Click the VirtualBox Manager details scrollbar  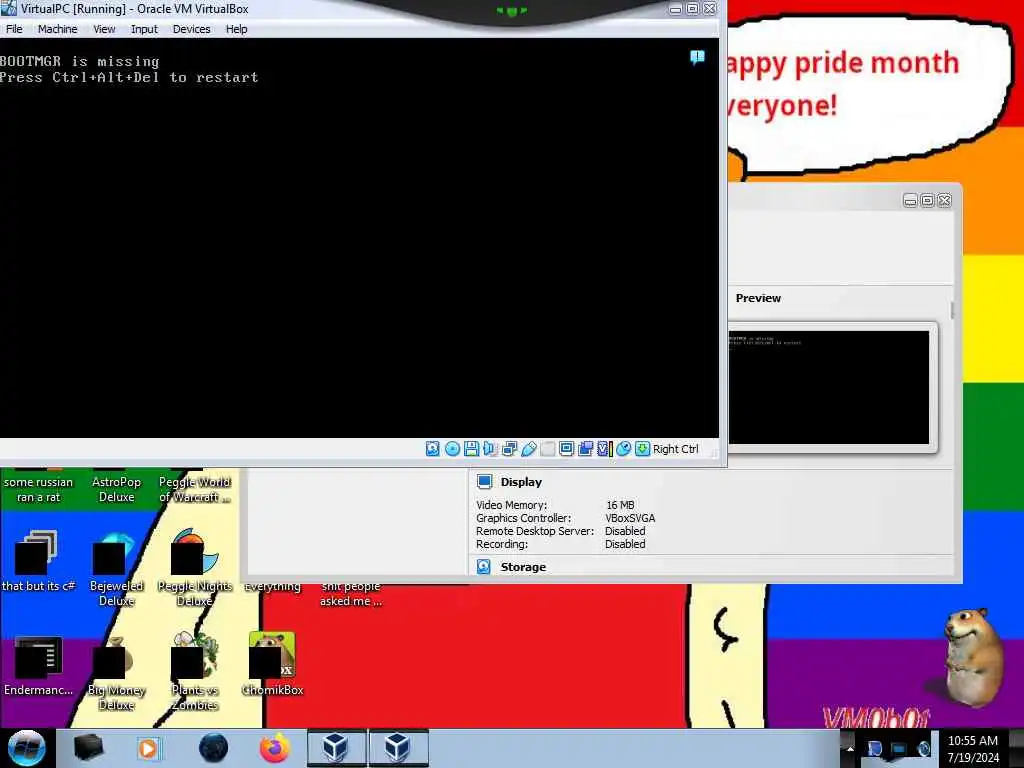tap(952, 310)
